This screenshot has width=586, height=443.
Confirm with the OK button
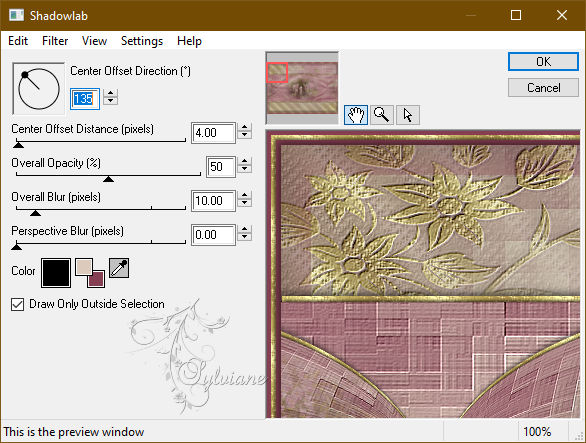coord(543,62)
